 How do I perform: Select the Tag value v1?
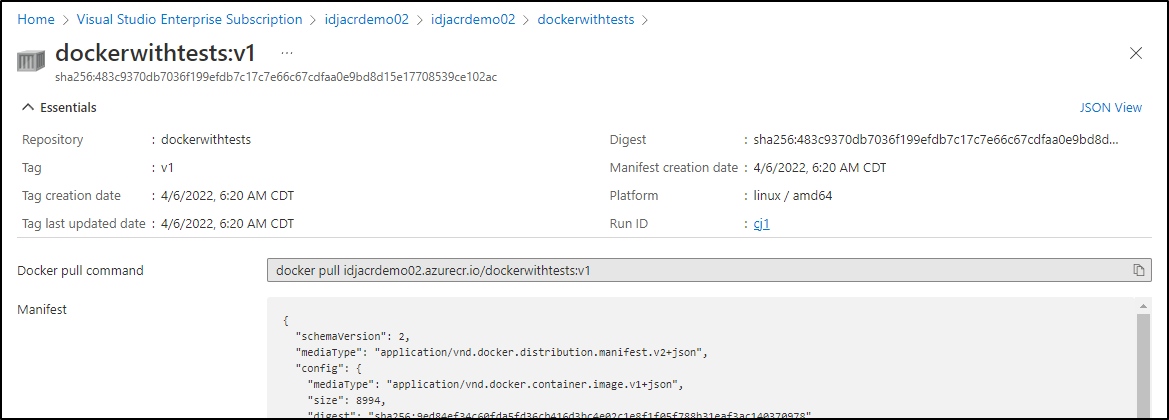click(x=167, y=168)
